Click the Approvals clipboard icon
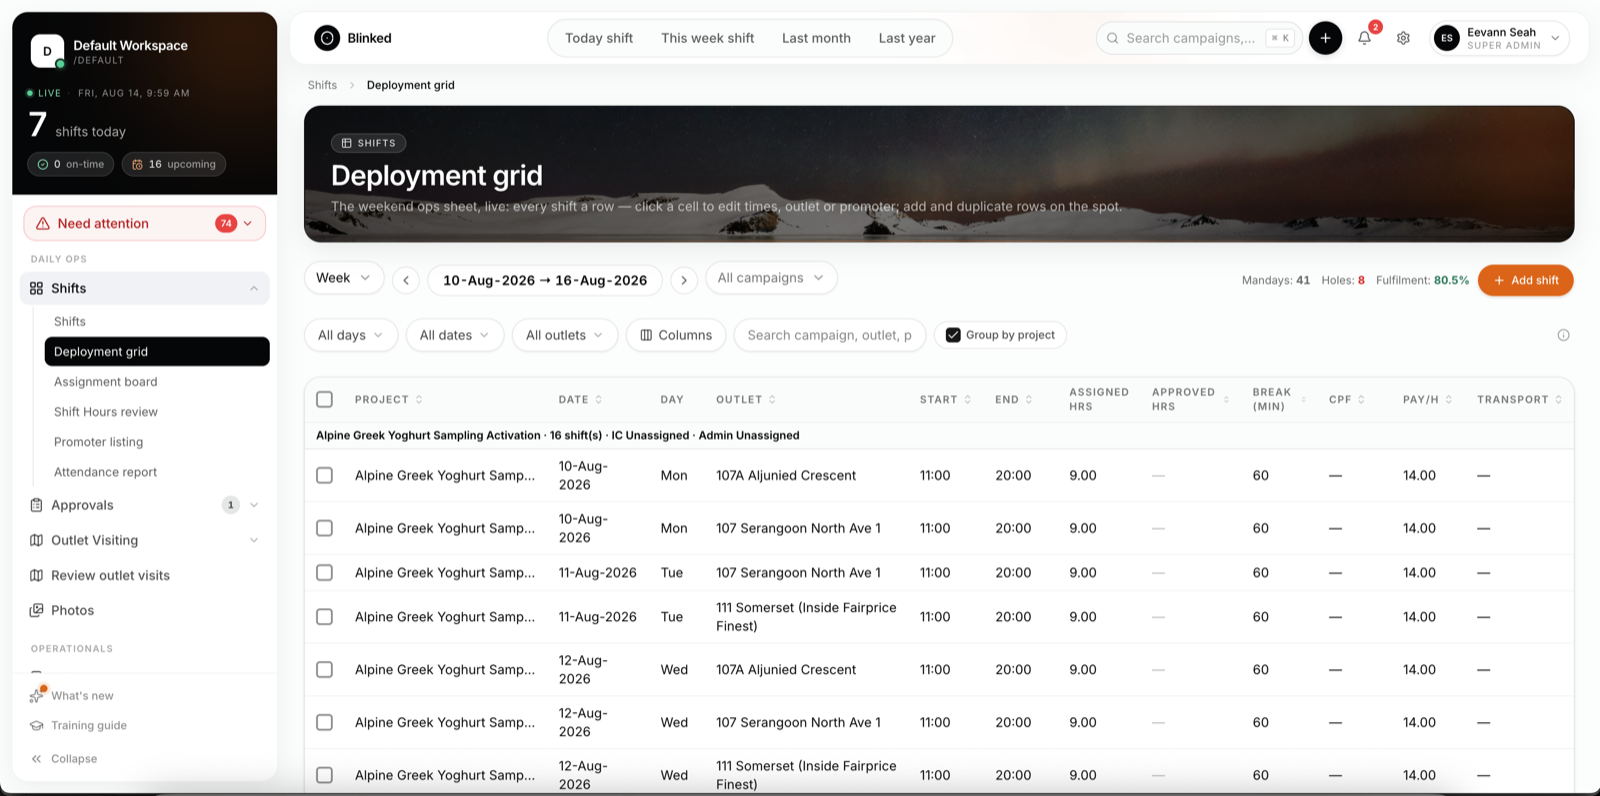Screen dimensions: 1600x796 pos(36,505)
